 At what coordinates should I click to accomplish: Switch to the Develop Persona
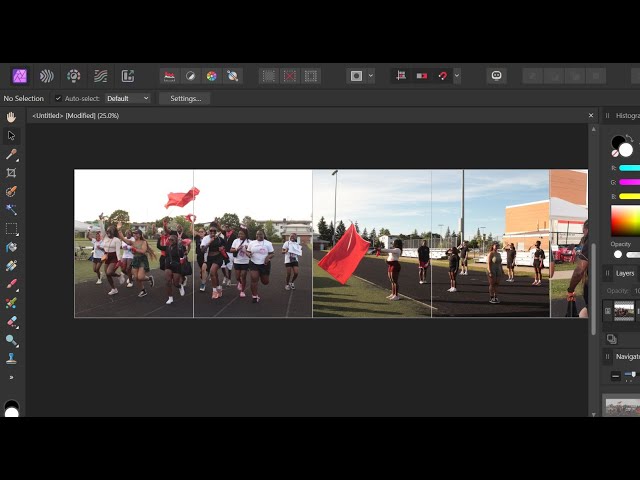(73, 76)
